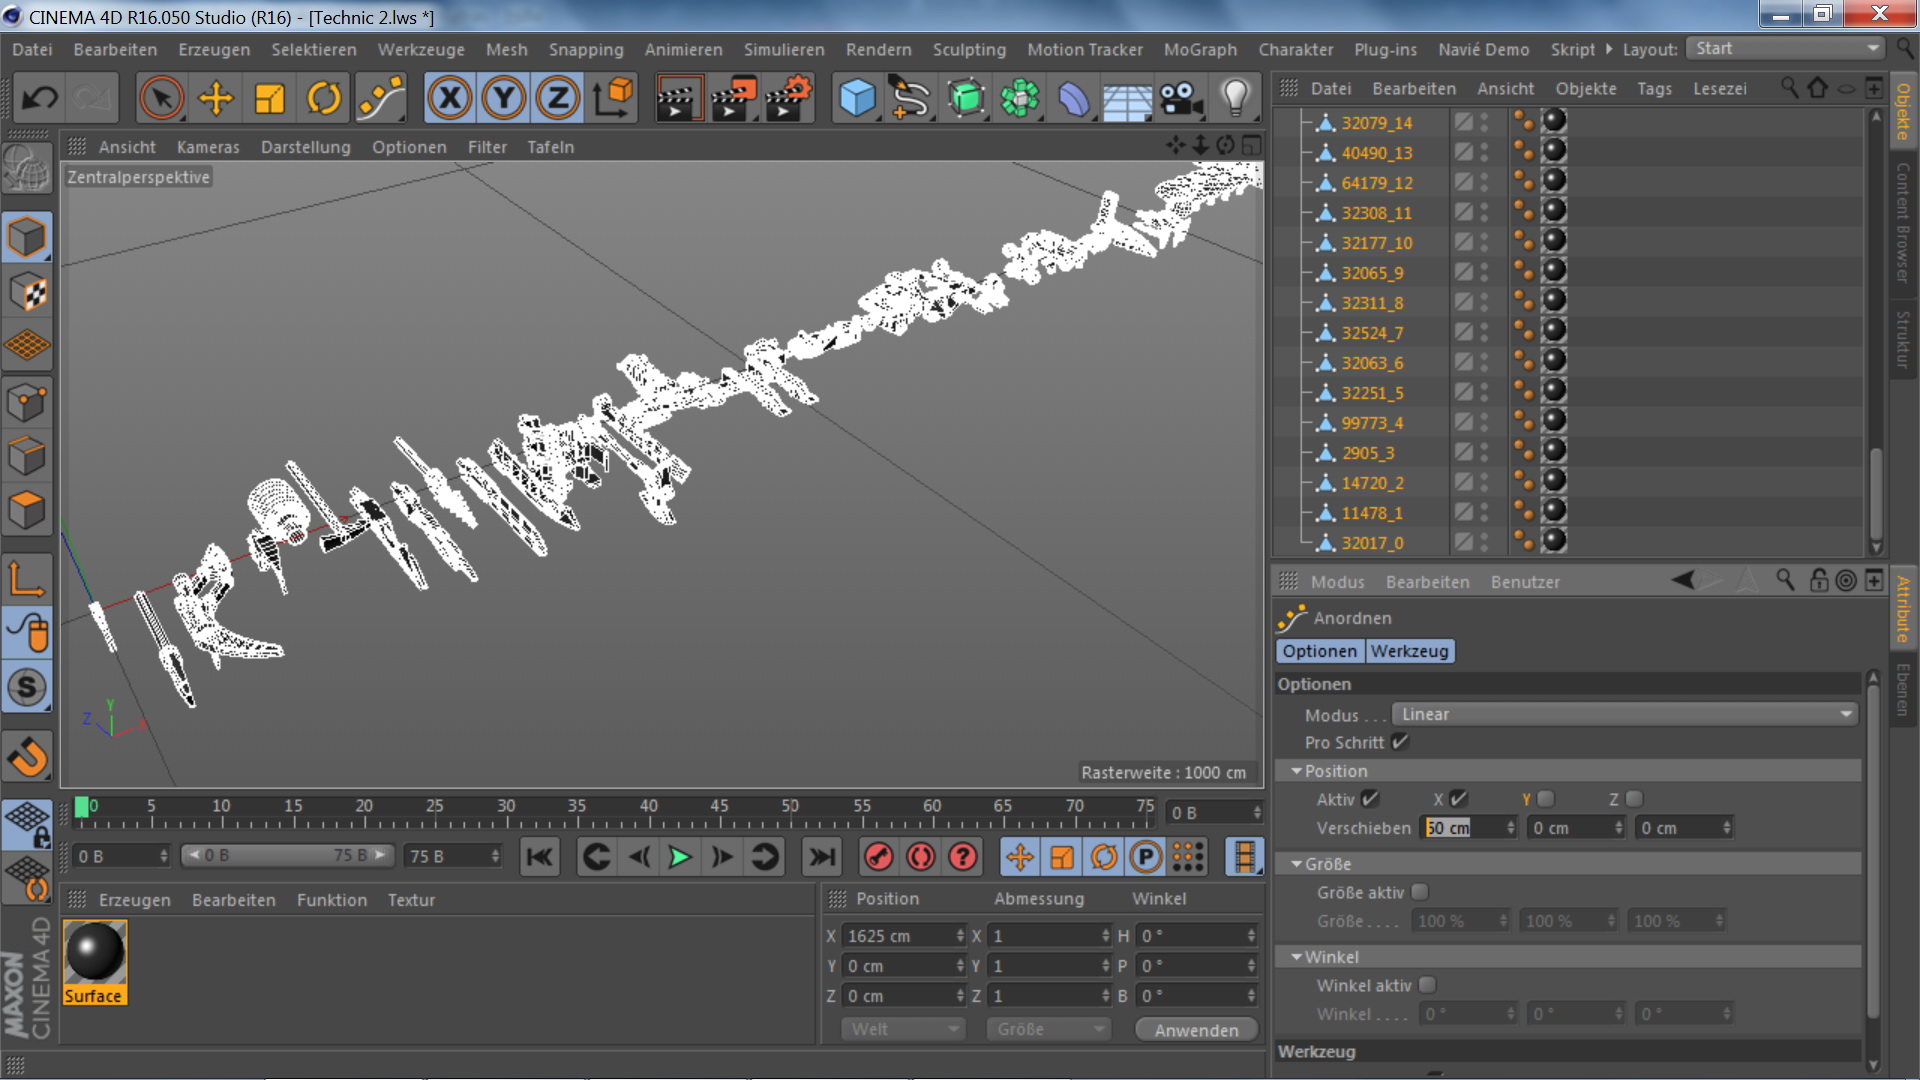Toggle X axis lock icon
The width and height of the screenshot is (1920, 1080).
[x=450, y=98]
